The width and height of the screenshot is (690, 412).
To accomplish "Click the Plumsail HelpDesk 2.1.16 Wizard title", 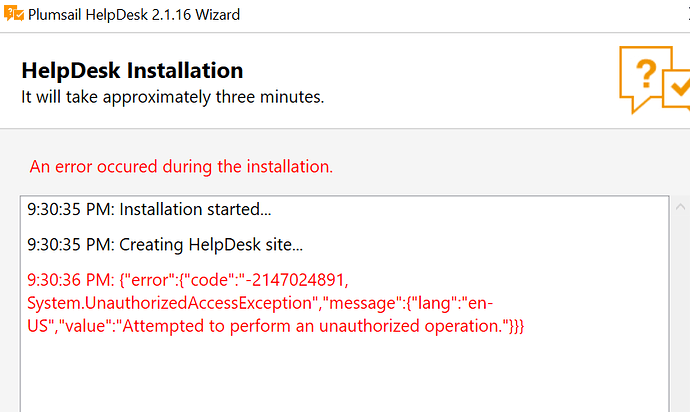I will 134,15.
